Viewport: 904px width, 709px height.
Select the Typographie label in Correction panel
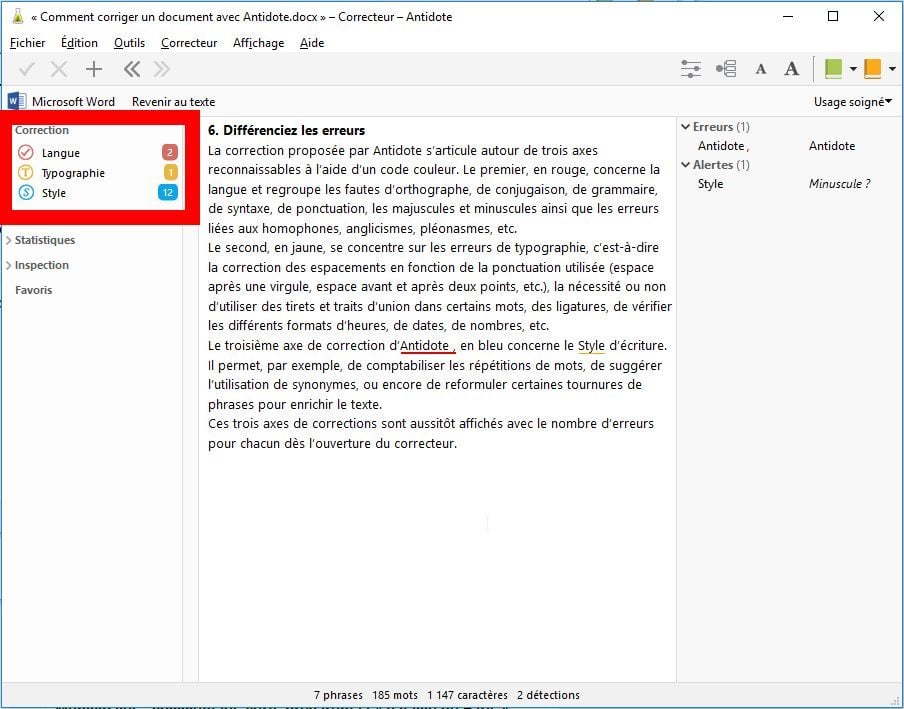tap(73, 173)
